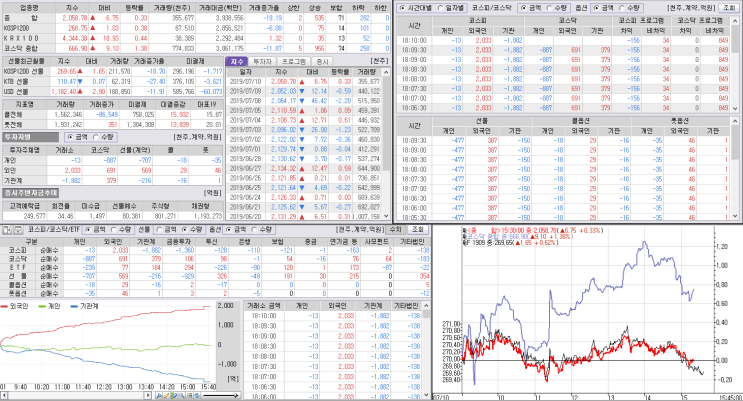Switch to the 투자자 tab
The width and height of the screenshot is (743, 401).
[x=262, y=62]
